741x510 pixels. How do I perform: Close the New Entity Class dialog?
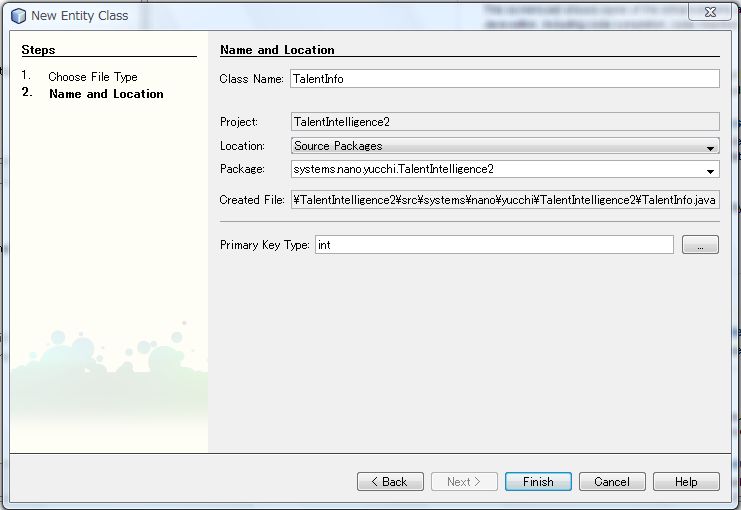[707, 12]
